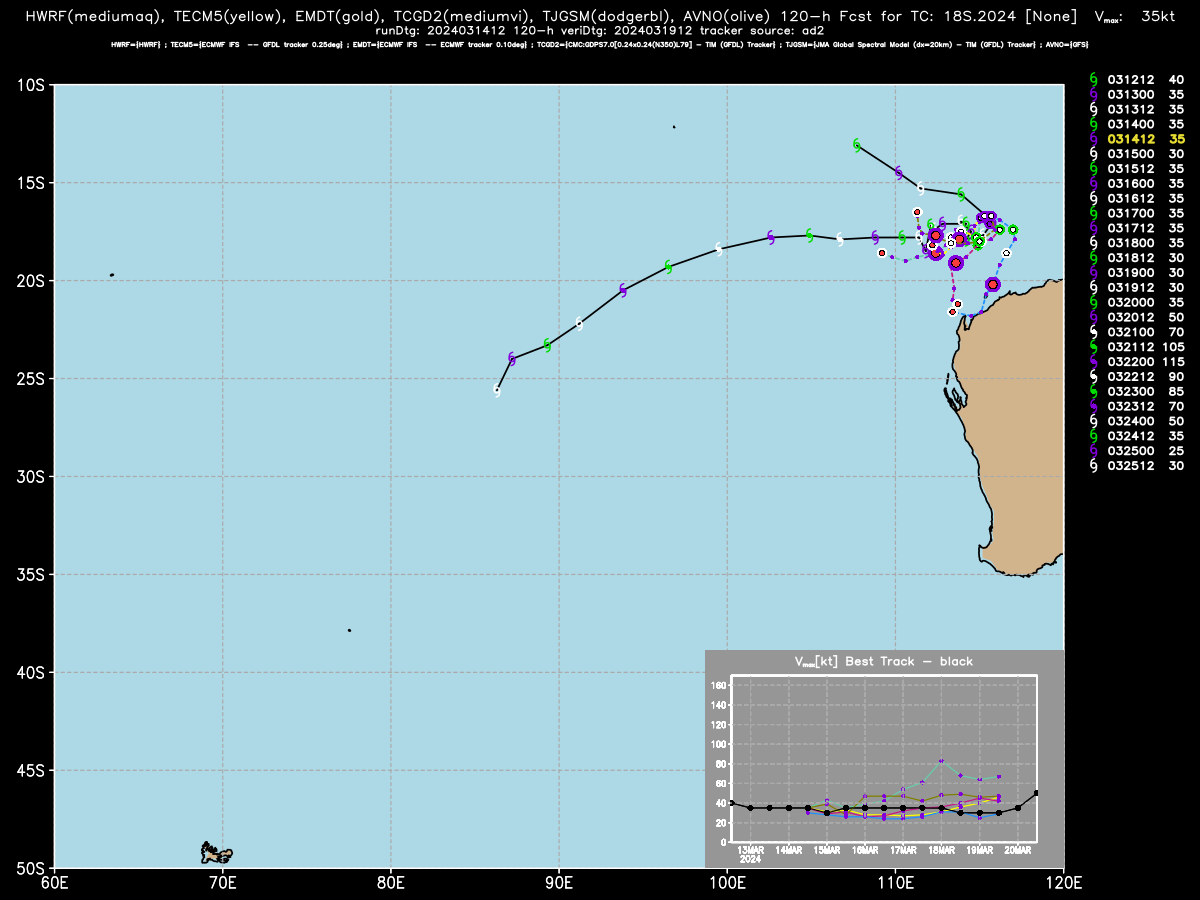Click the Kerguelen islands landmass near 50S
Viewport: 1200px width, 900px height.
[216, 853]
